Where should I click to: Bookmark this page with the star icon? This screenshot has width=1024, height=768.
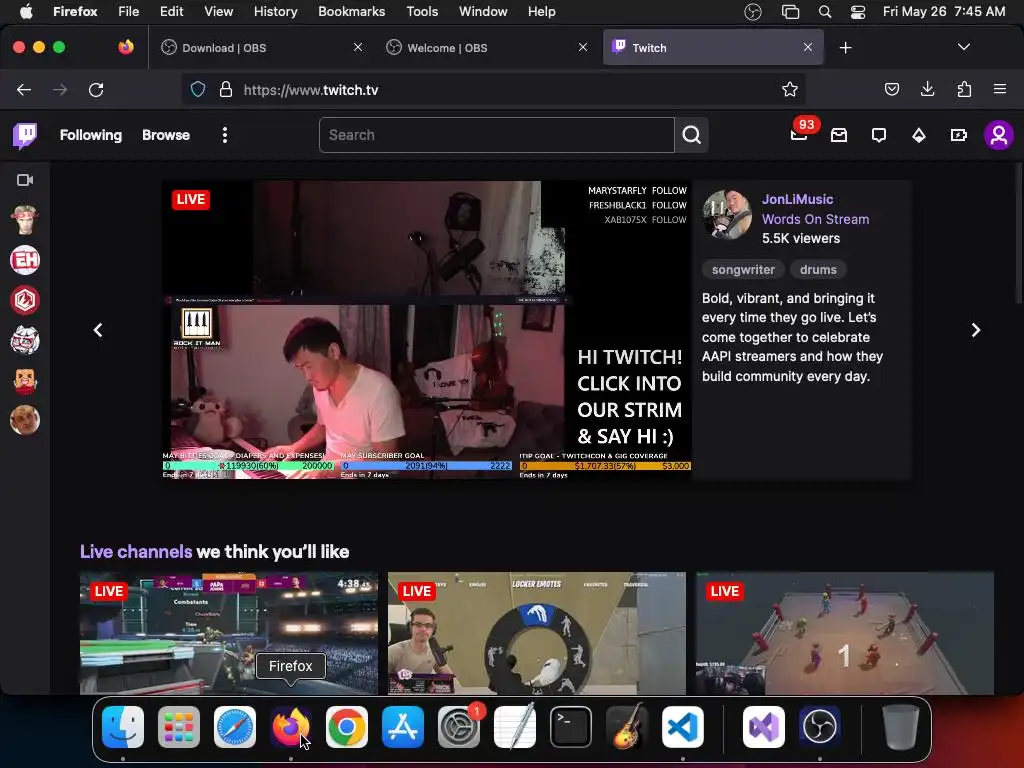tap(790, 89)
